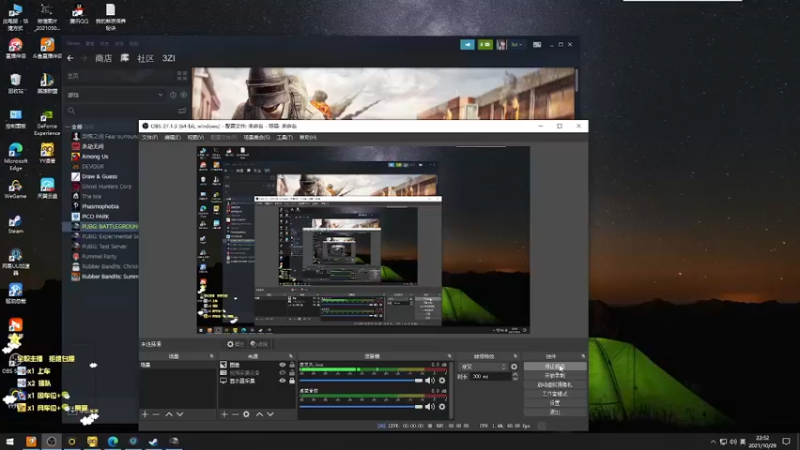Screen dimensions: 800x450
Task: Toggle lock on the 图像 source
Action: (292, 365)
